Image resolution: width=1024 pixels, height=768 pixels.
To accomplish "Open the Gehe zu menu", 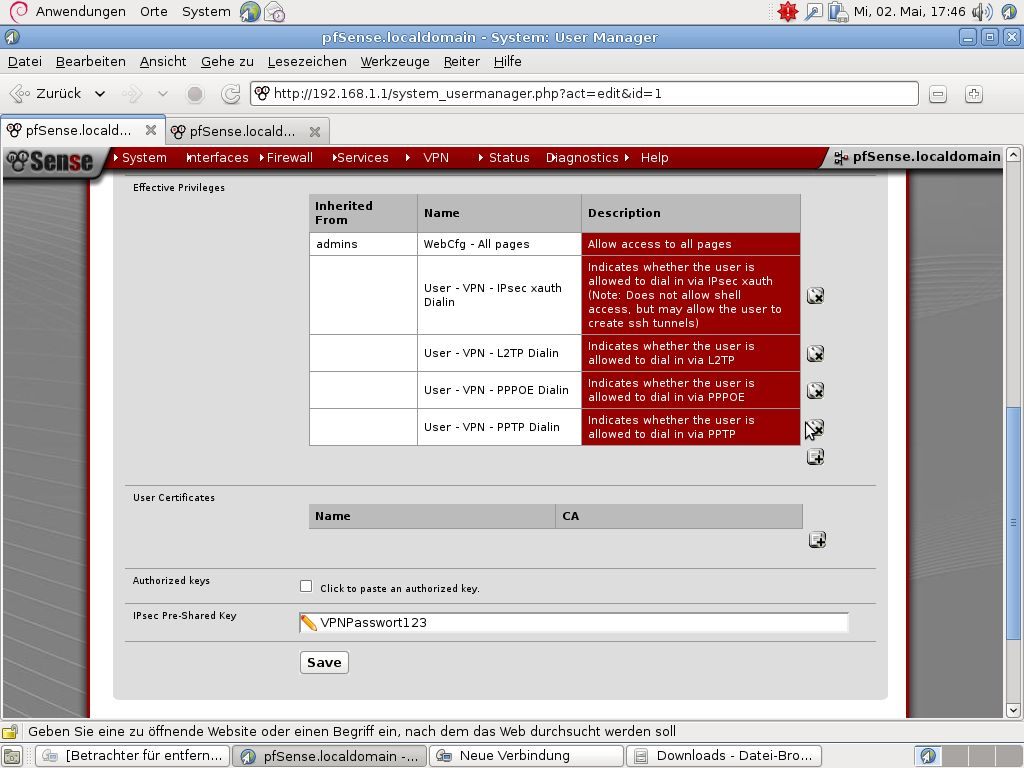I will pos(227,61).
